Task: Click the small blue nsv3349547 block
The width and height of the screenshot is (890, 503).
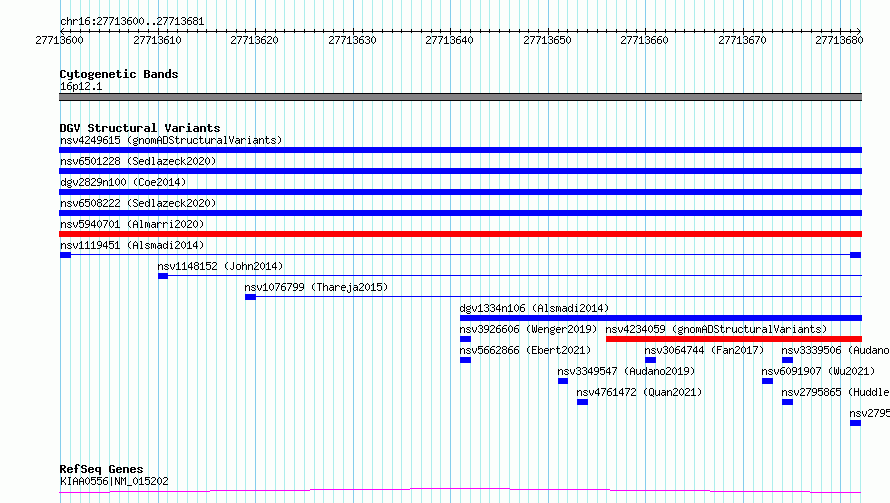Action: click(x=562, y=381)
